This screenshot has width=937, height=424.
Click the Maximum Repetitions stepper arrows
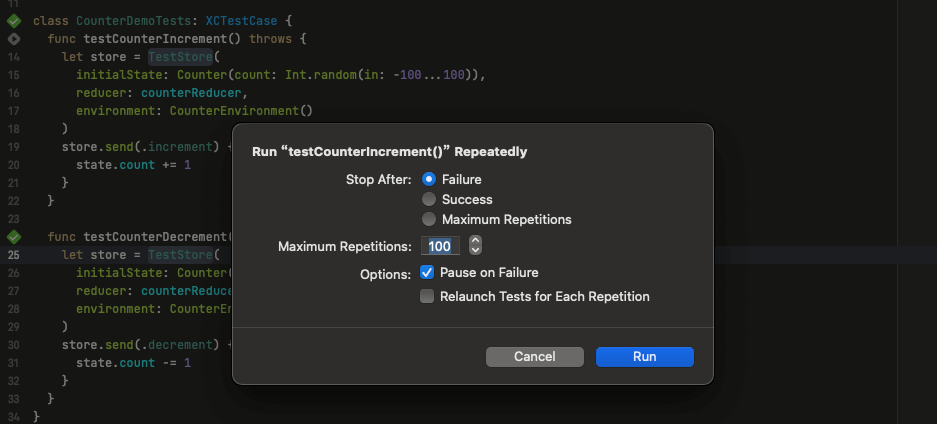click(x=475, y=246)
